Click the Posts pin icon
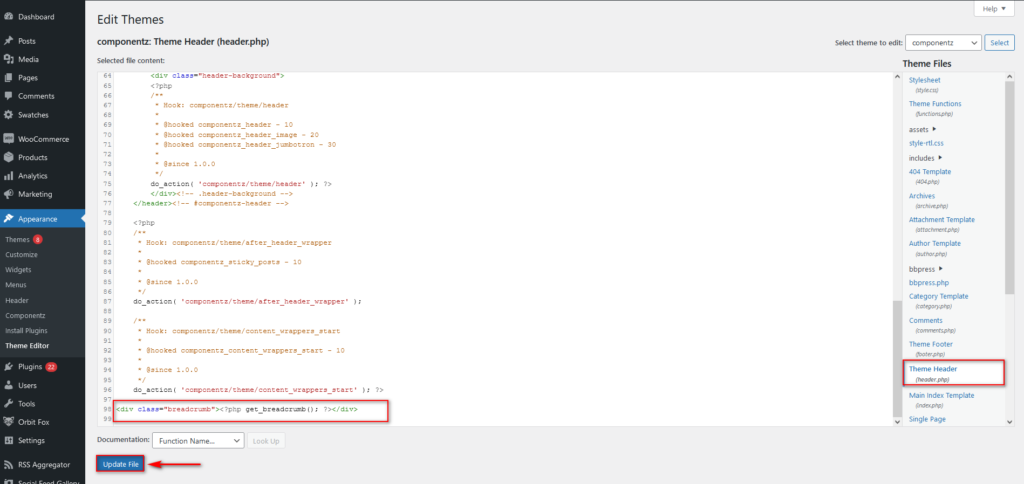1024x484 pixels. click(x=8, y=41)
